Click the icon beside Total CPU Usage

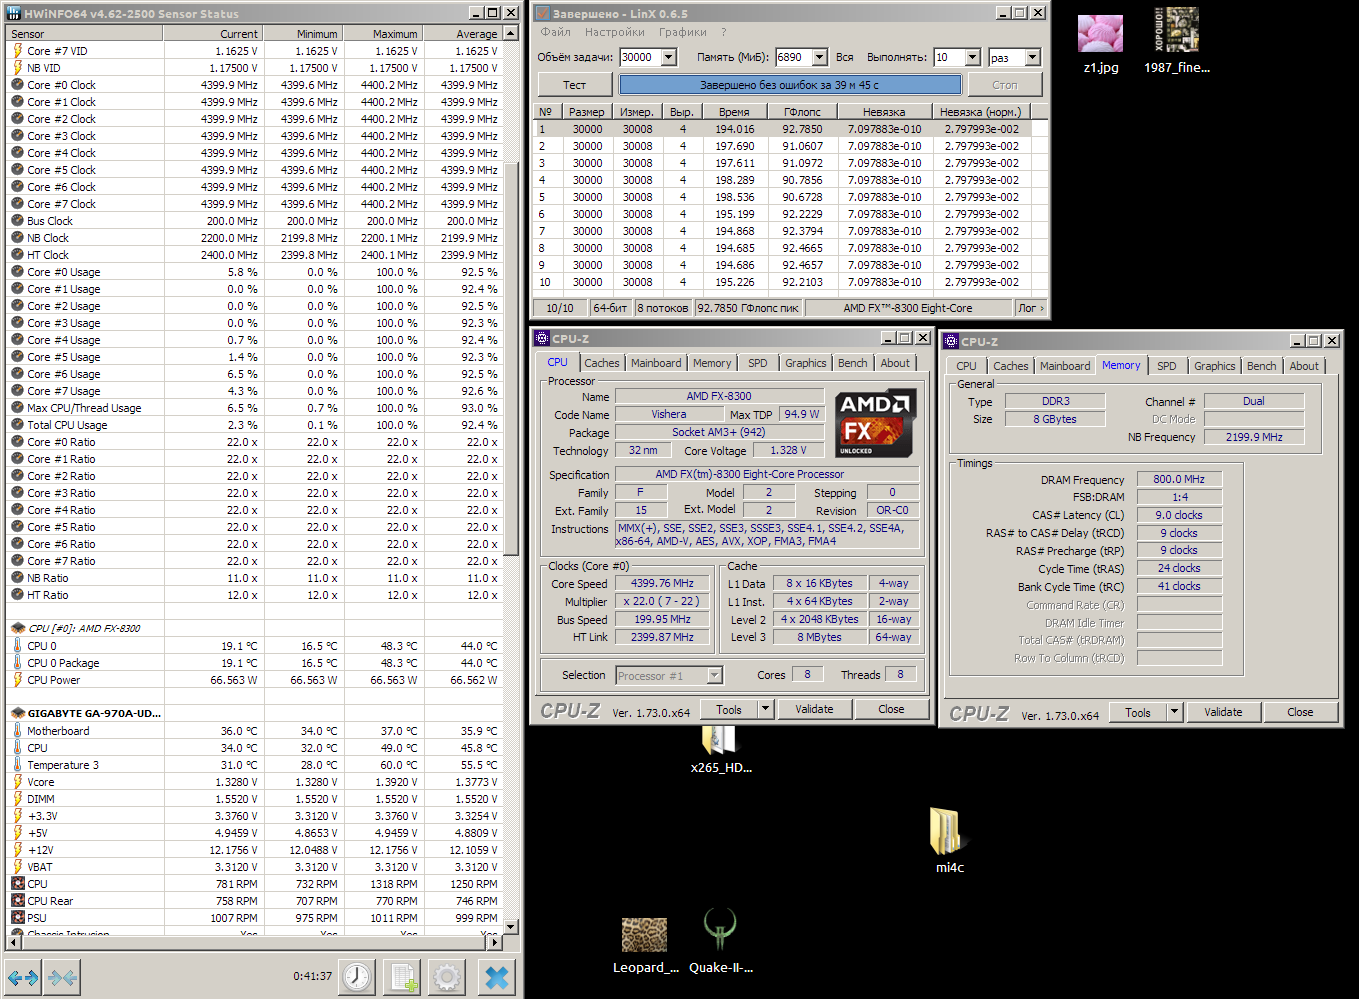point(17,425)
